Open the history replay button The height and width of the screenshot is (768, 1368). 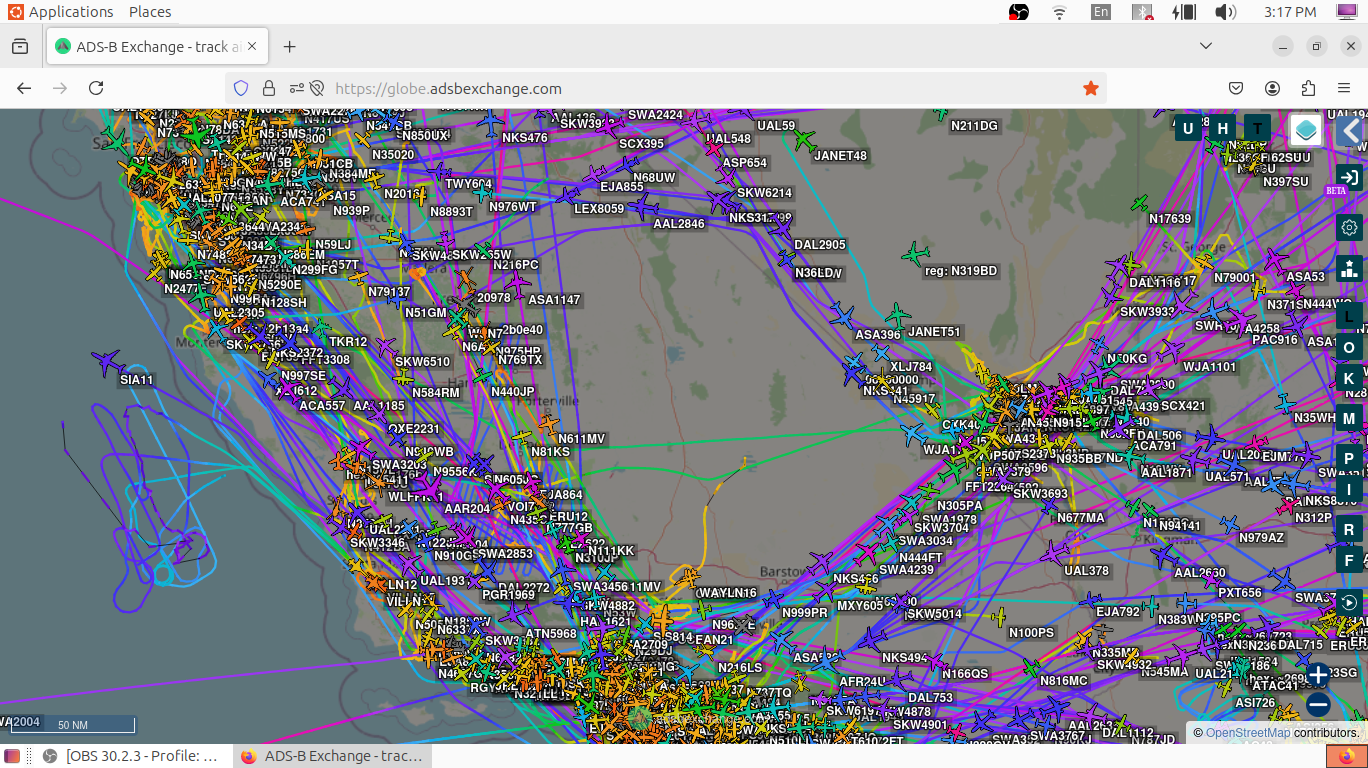point(1349,602)
